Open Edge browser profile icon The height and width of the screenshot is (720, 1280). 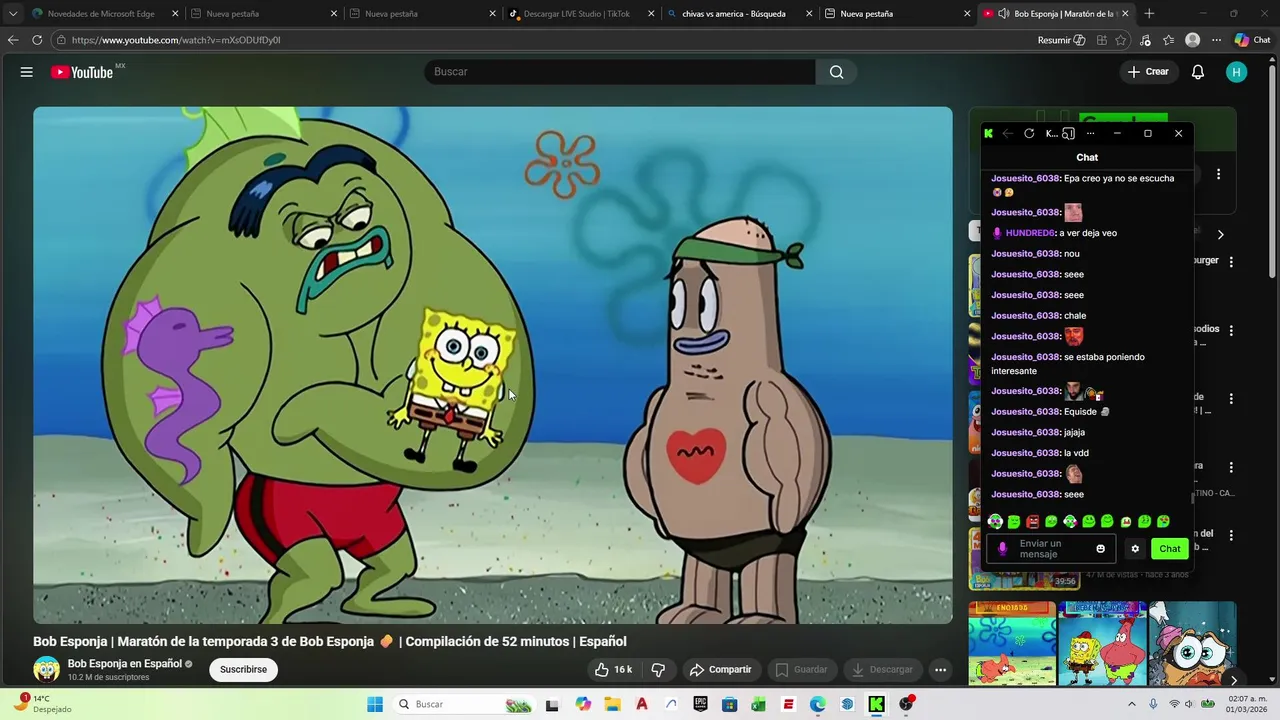(x=1192, y=40)
